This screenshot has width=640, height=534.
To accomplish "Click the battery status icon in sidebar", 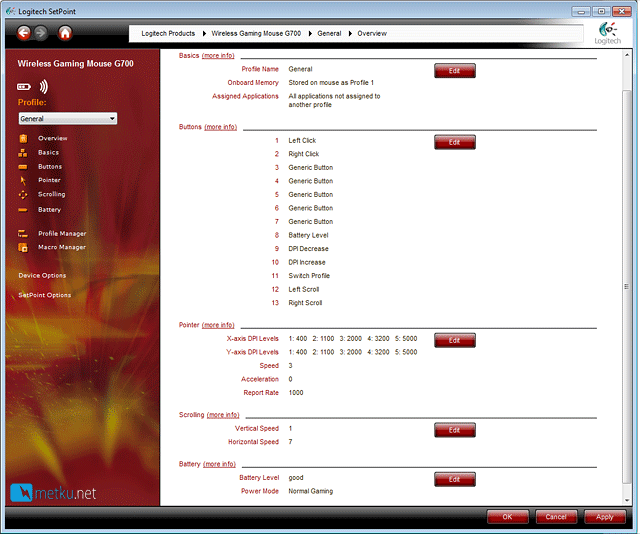I will click(x=24, y=87).
